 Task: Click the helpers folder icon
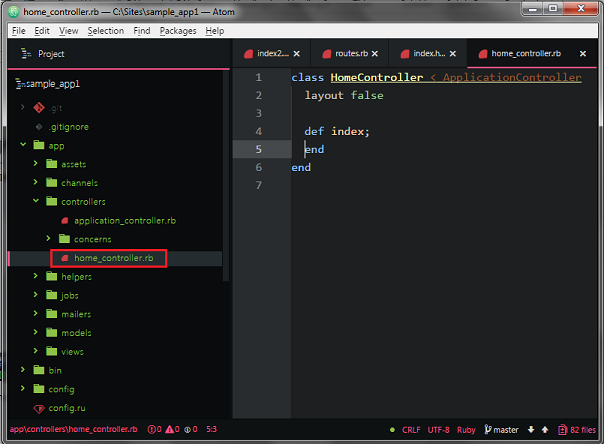[52, 276]
